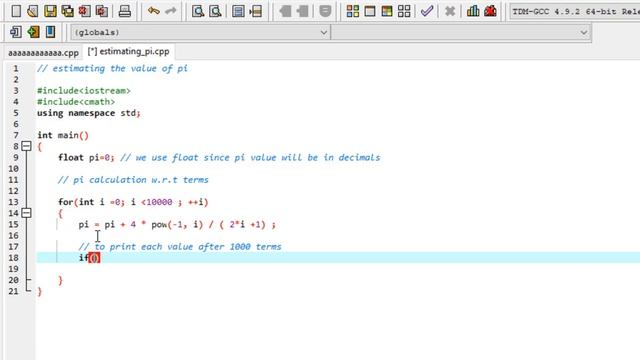Image resolution: width=640 pixels, height=360 pixels.
Task: Click on "using namespace std;" line
Action: tap(89, 113)
